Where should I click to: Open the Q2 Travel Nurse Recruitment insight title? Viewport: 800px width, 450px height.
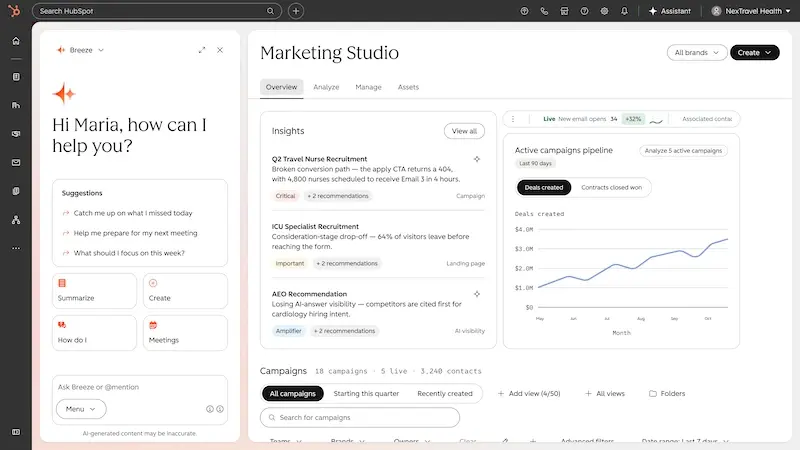(319, 159)
